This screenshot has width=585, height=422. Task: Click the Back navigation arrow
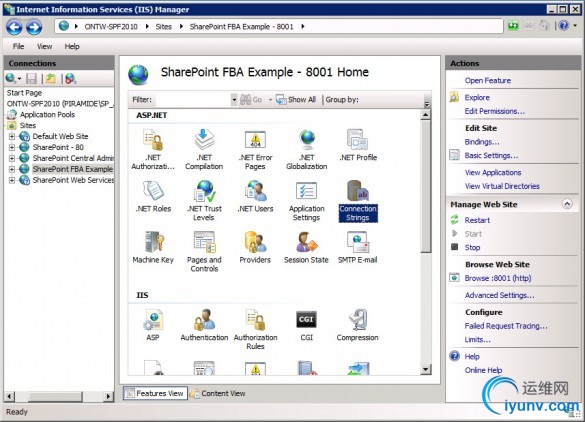(x=14, y=27)
